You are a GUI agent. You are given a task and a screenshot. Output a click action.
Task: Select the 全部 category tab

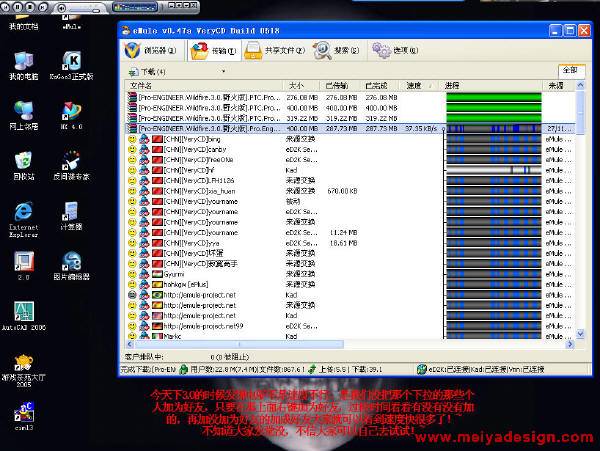coord(570,70)
